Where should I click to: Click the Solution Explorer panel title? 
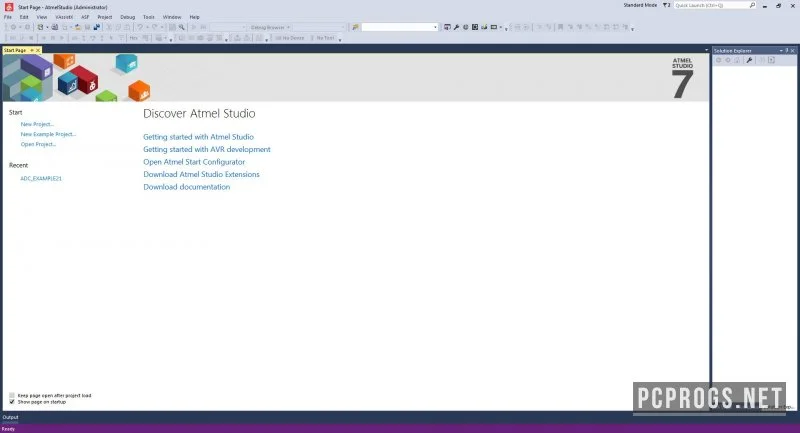[732, 50]
